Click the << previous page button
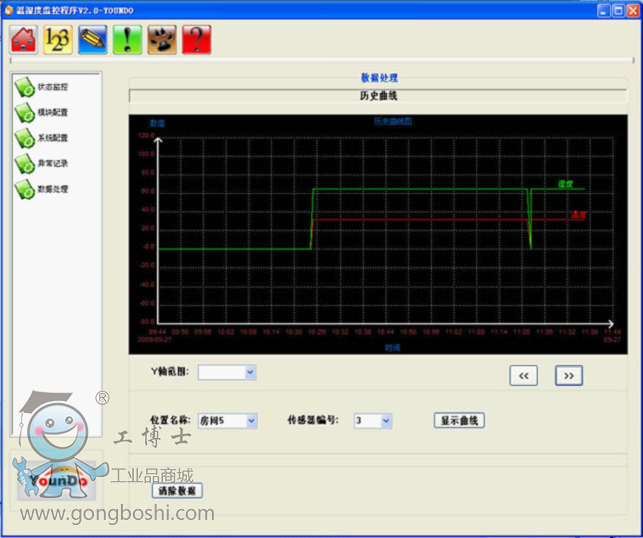Viewport: 643px width, 538px height. coord(524,376)
